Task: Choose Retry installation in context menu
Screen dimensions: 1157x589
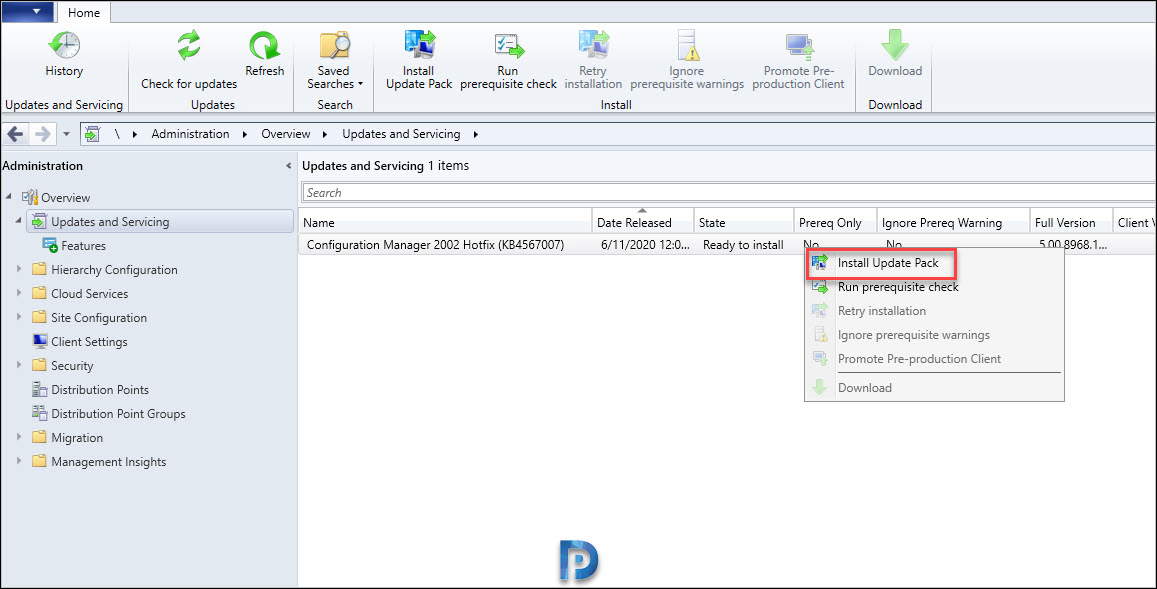Action: click(934, 311)
